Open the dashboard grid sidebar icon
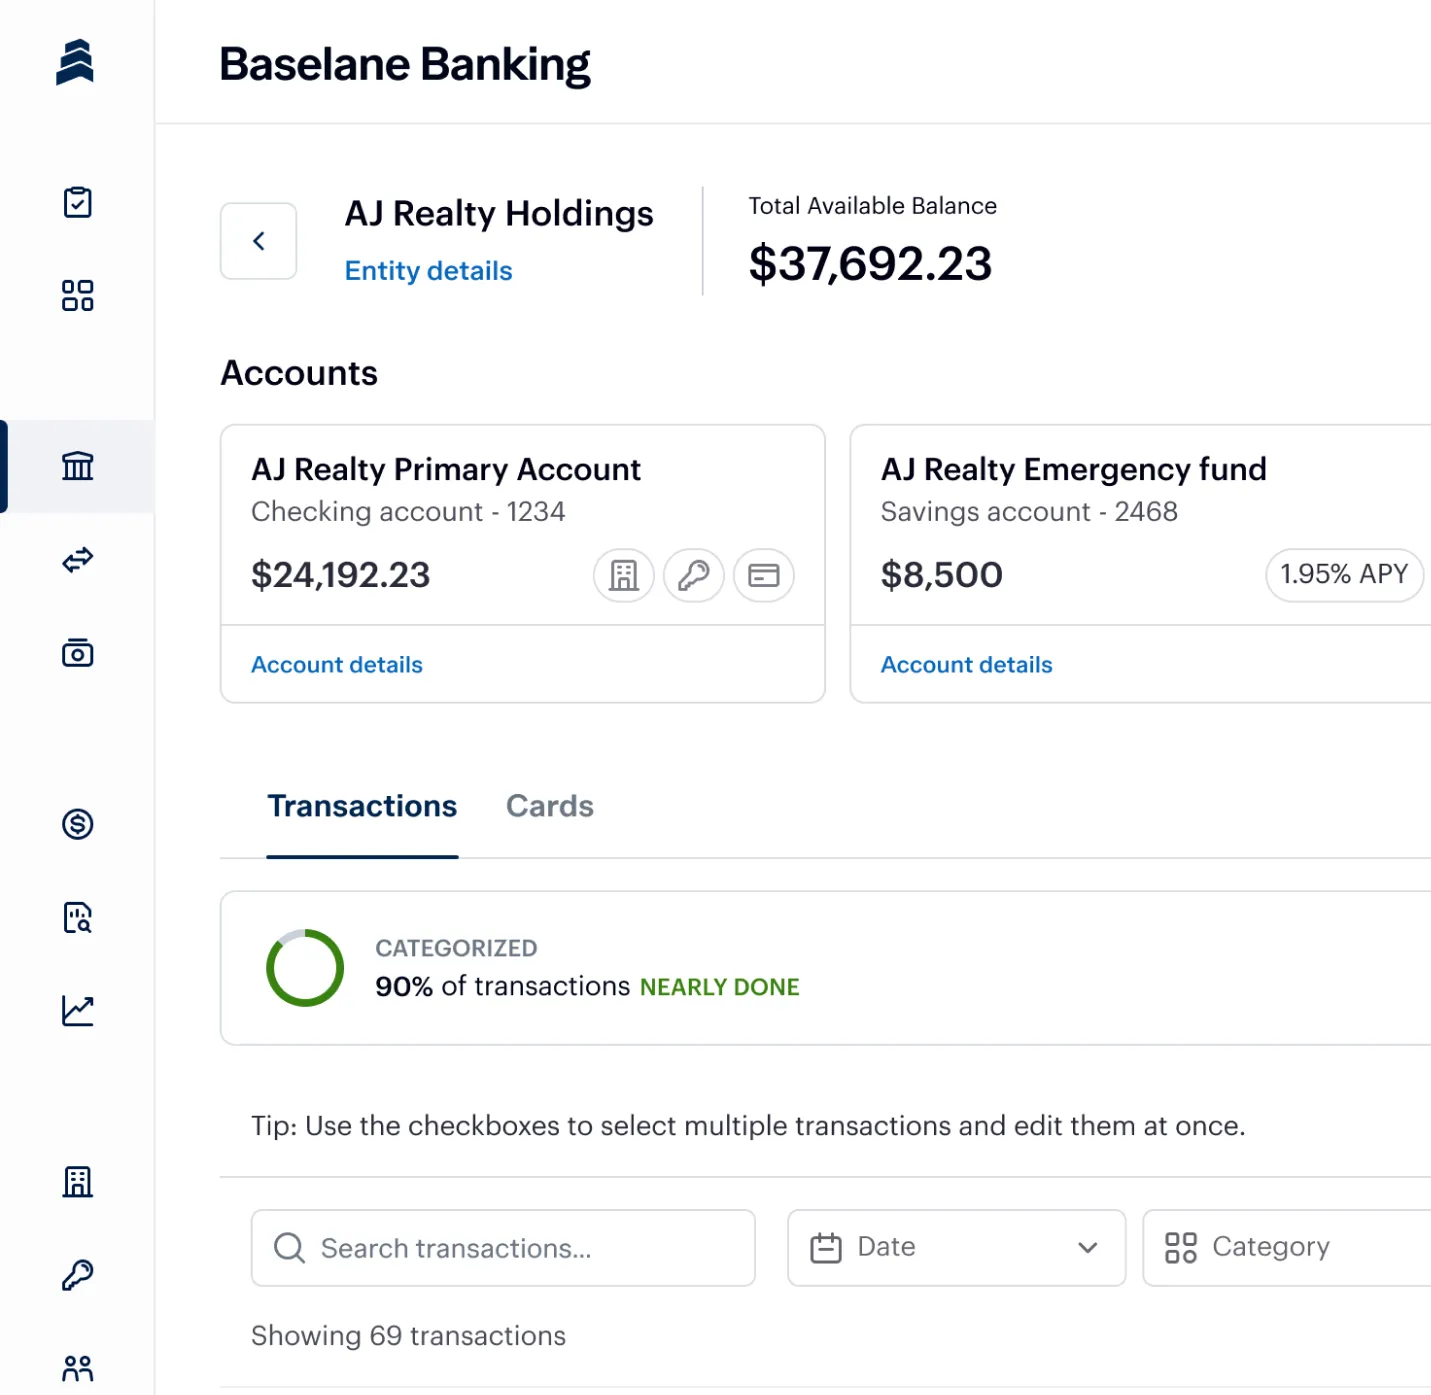The image size is (1431, 1395). point(77,296)
